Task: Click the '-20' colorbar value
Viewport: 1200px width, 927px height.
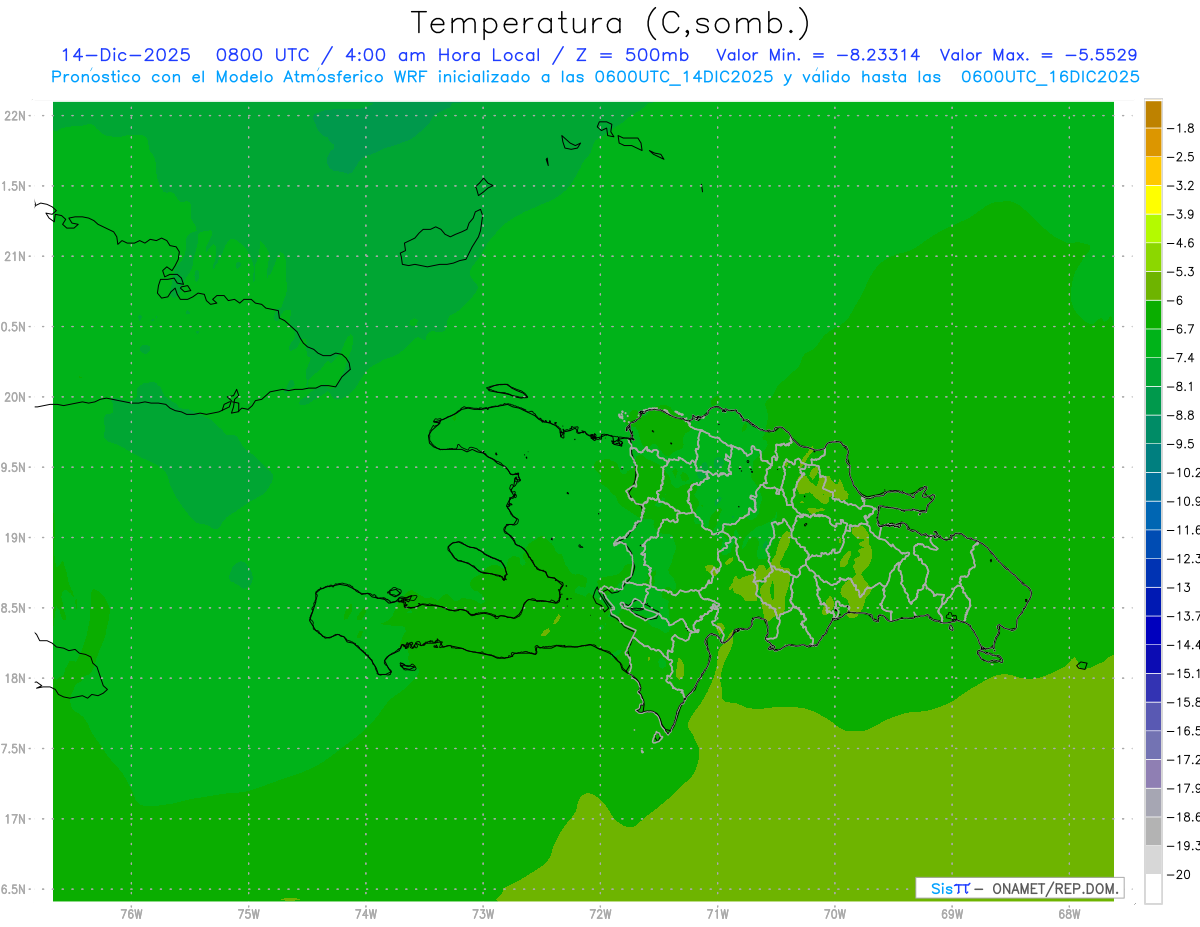Action: [x=1178, y=875]
